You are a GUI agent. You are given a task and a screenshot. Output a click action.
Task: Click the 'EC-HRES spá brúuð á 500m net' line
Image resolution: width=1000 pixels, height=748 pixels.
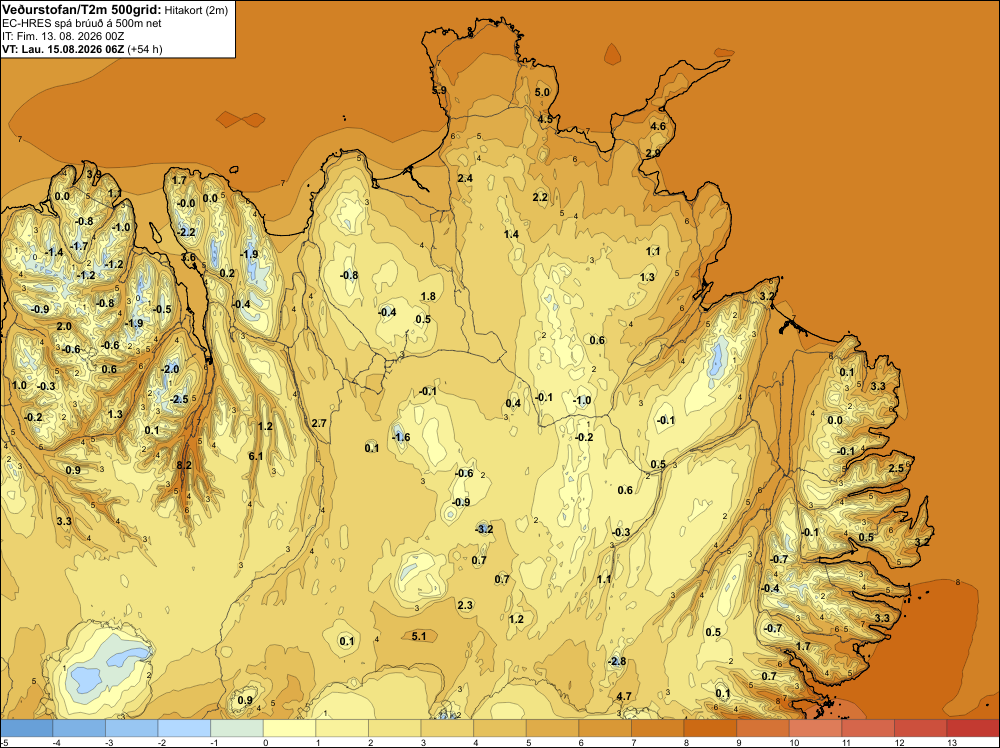point(82,23)
